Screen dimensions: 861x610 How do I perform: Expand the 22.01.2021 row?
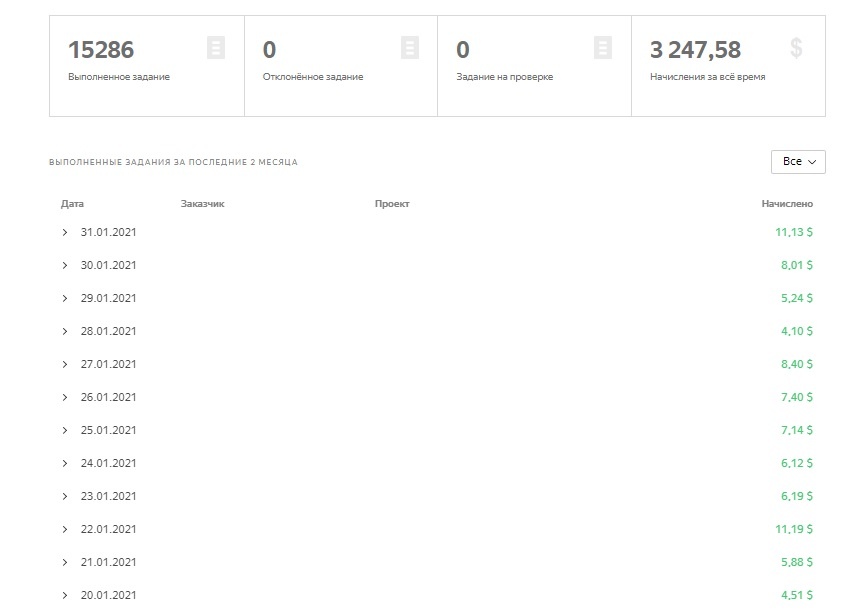click(65, 529)
